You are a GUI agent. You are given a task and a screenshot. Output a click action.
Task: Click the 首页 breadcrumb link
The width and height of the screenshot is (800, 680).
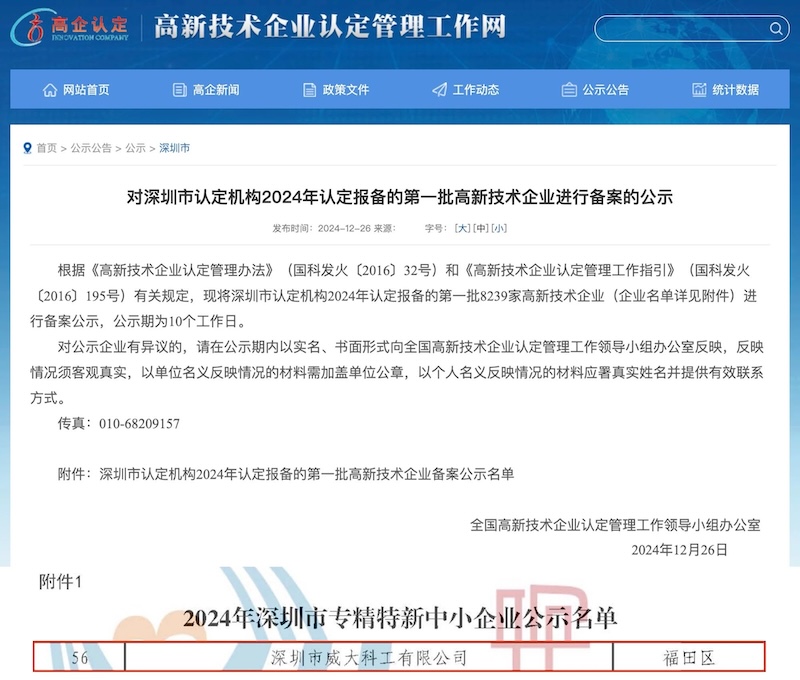[x=47, y=148]
